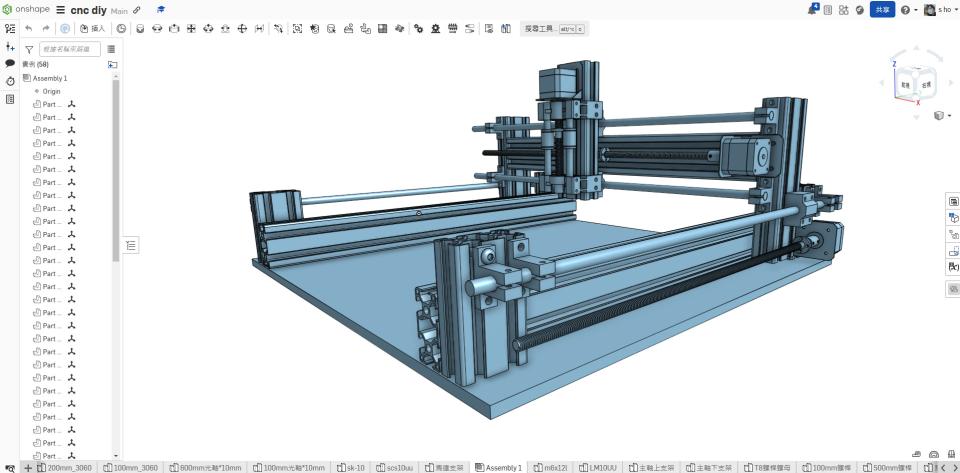The image size is (960, 473).
Task: Open the help menu dropdown
Action: [x=908, y=10]
